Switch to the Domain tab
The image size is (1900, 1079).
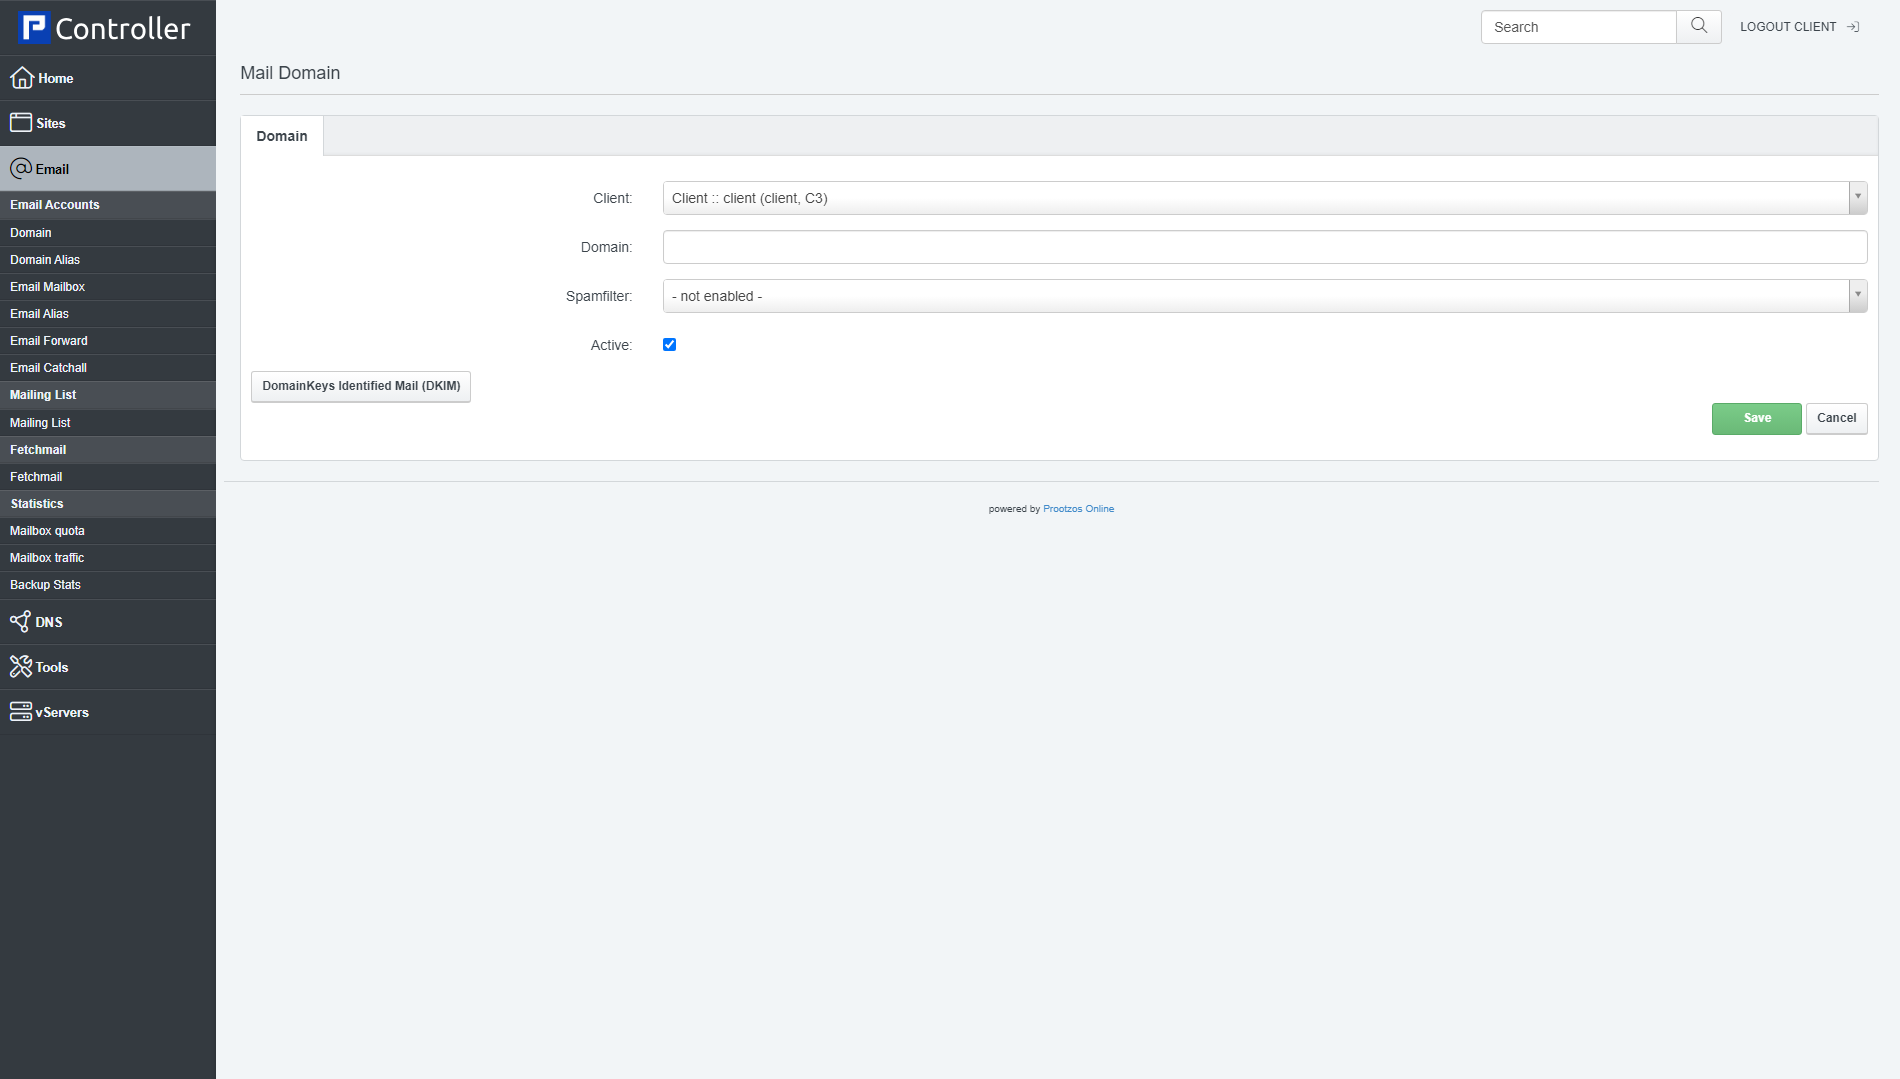pos(281,135)
